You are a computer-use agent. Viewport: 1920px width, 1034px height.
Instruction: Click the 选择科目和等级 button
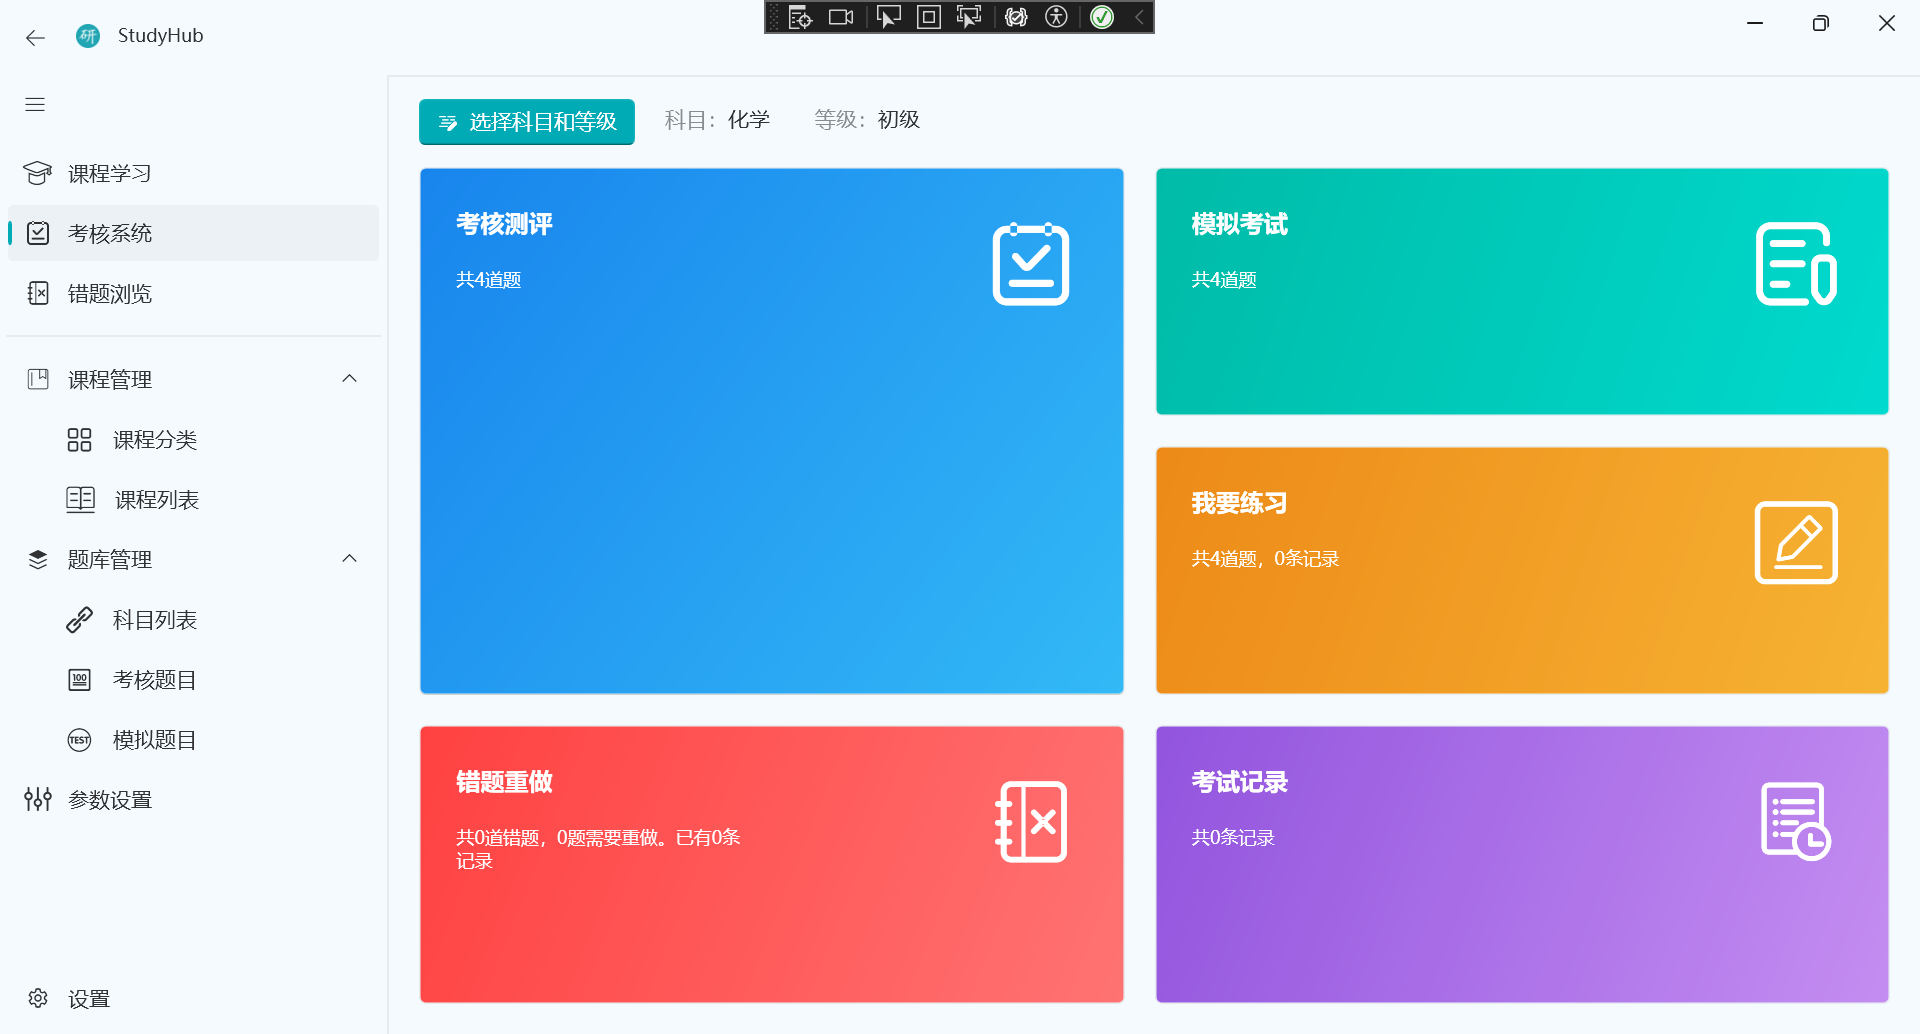coord(527,122)
